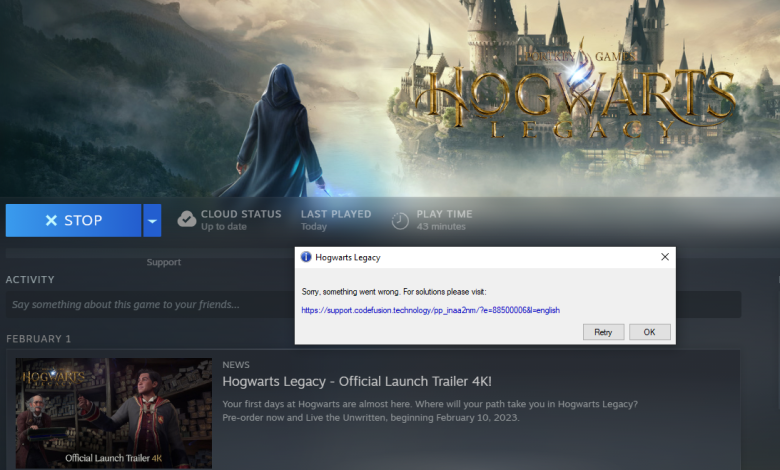Viewport: 780px width, 470px height.
Task: Click 'Sorry, something went wrong' message text
Action: click(394, 292)
